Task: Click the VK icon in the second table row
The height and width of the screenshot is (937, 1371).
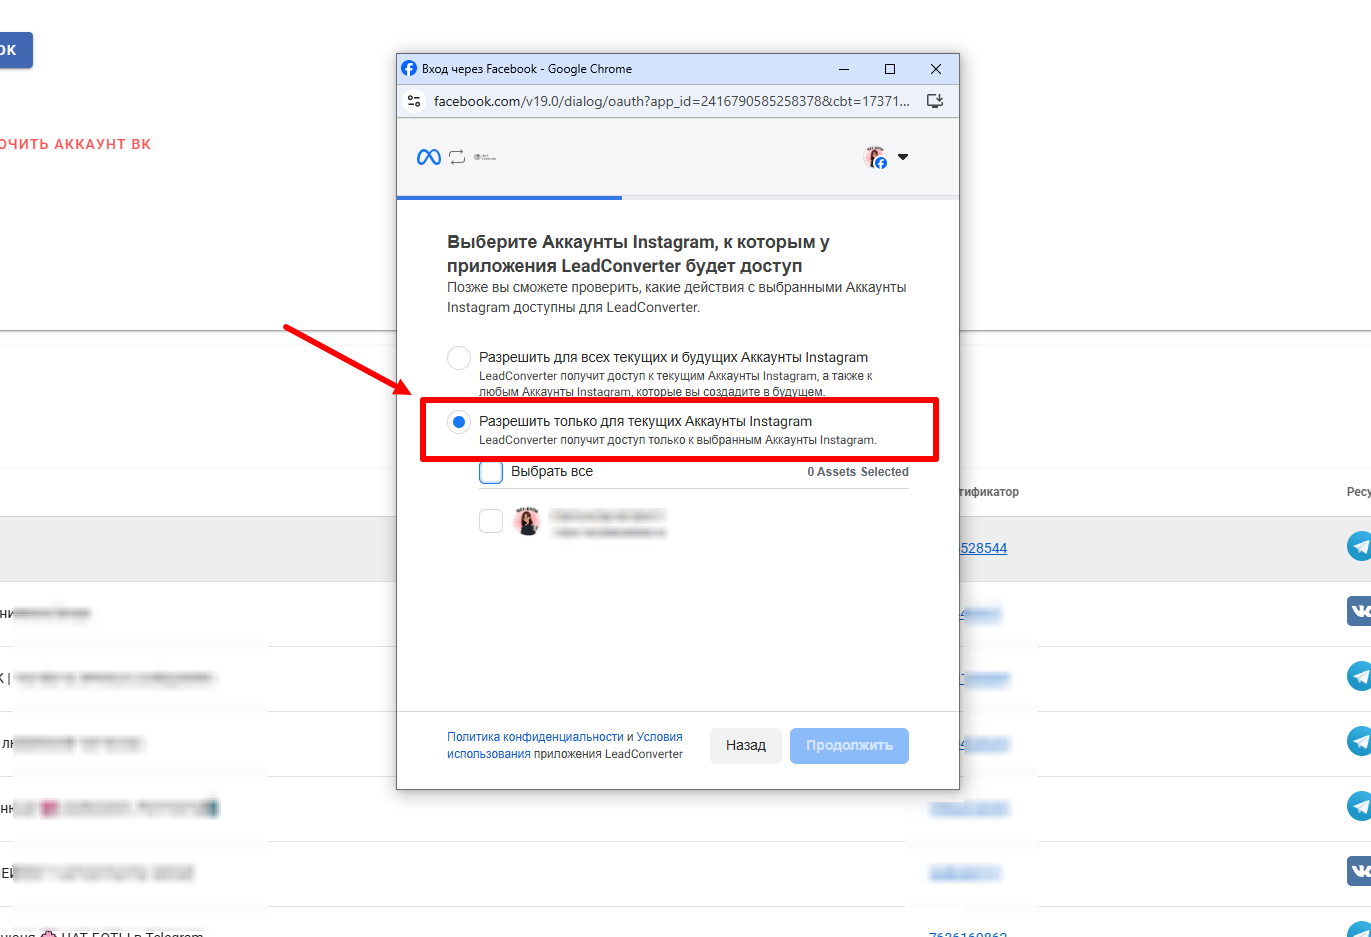Action: [1359, 611]
